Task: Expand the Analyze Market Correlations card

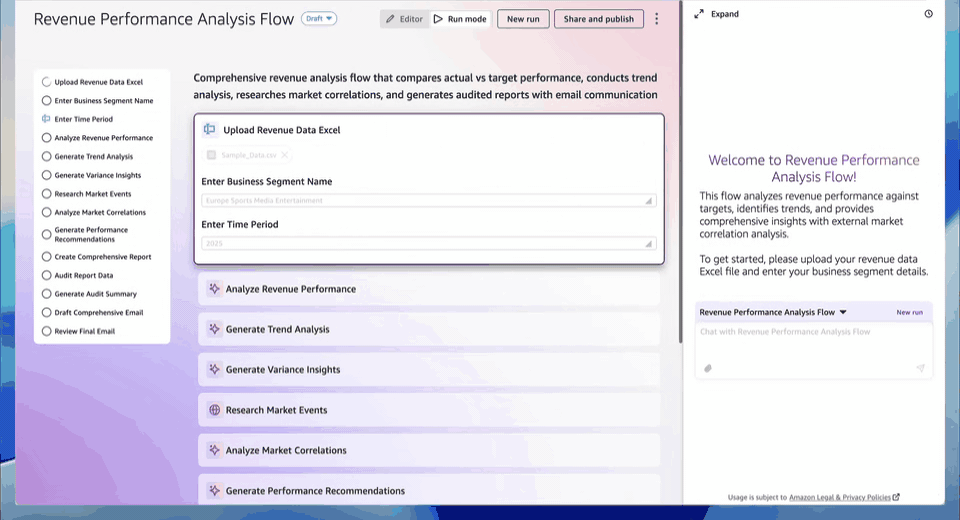Action: (429, 450)
